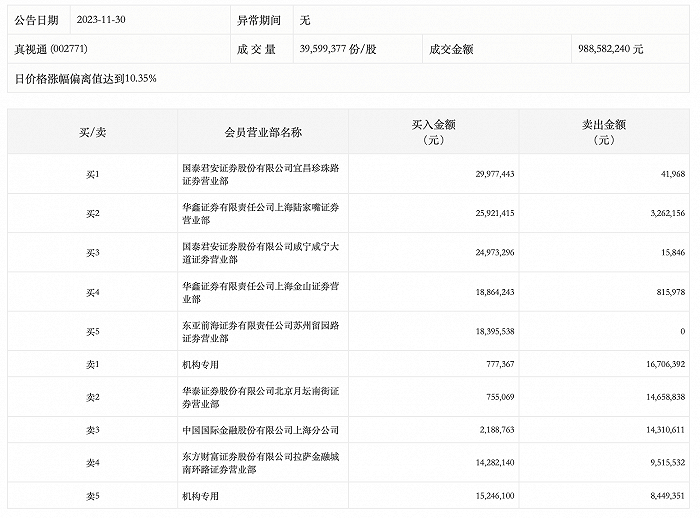
Task: Select buy amount 777,367
Action: 500,364
